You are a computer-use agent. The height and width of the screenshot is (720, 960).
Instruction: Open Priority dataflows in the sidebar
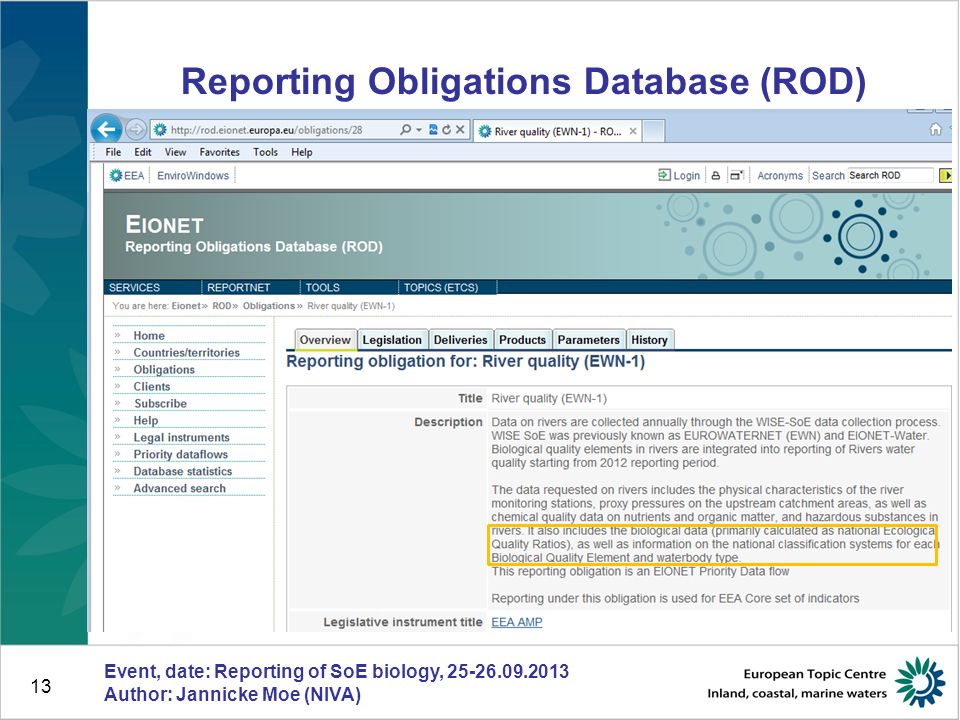coord(181,454)
